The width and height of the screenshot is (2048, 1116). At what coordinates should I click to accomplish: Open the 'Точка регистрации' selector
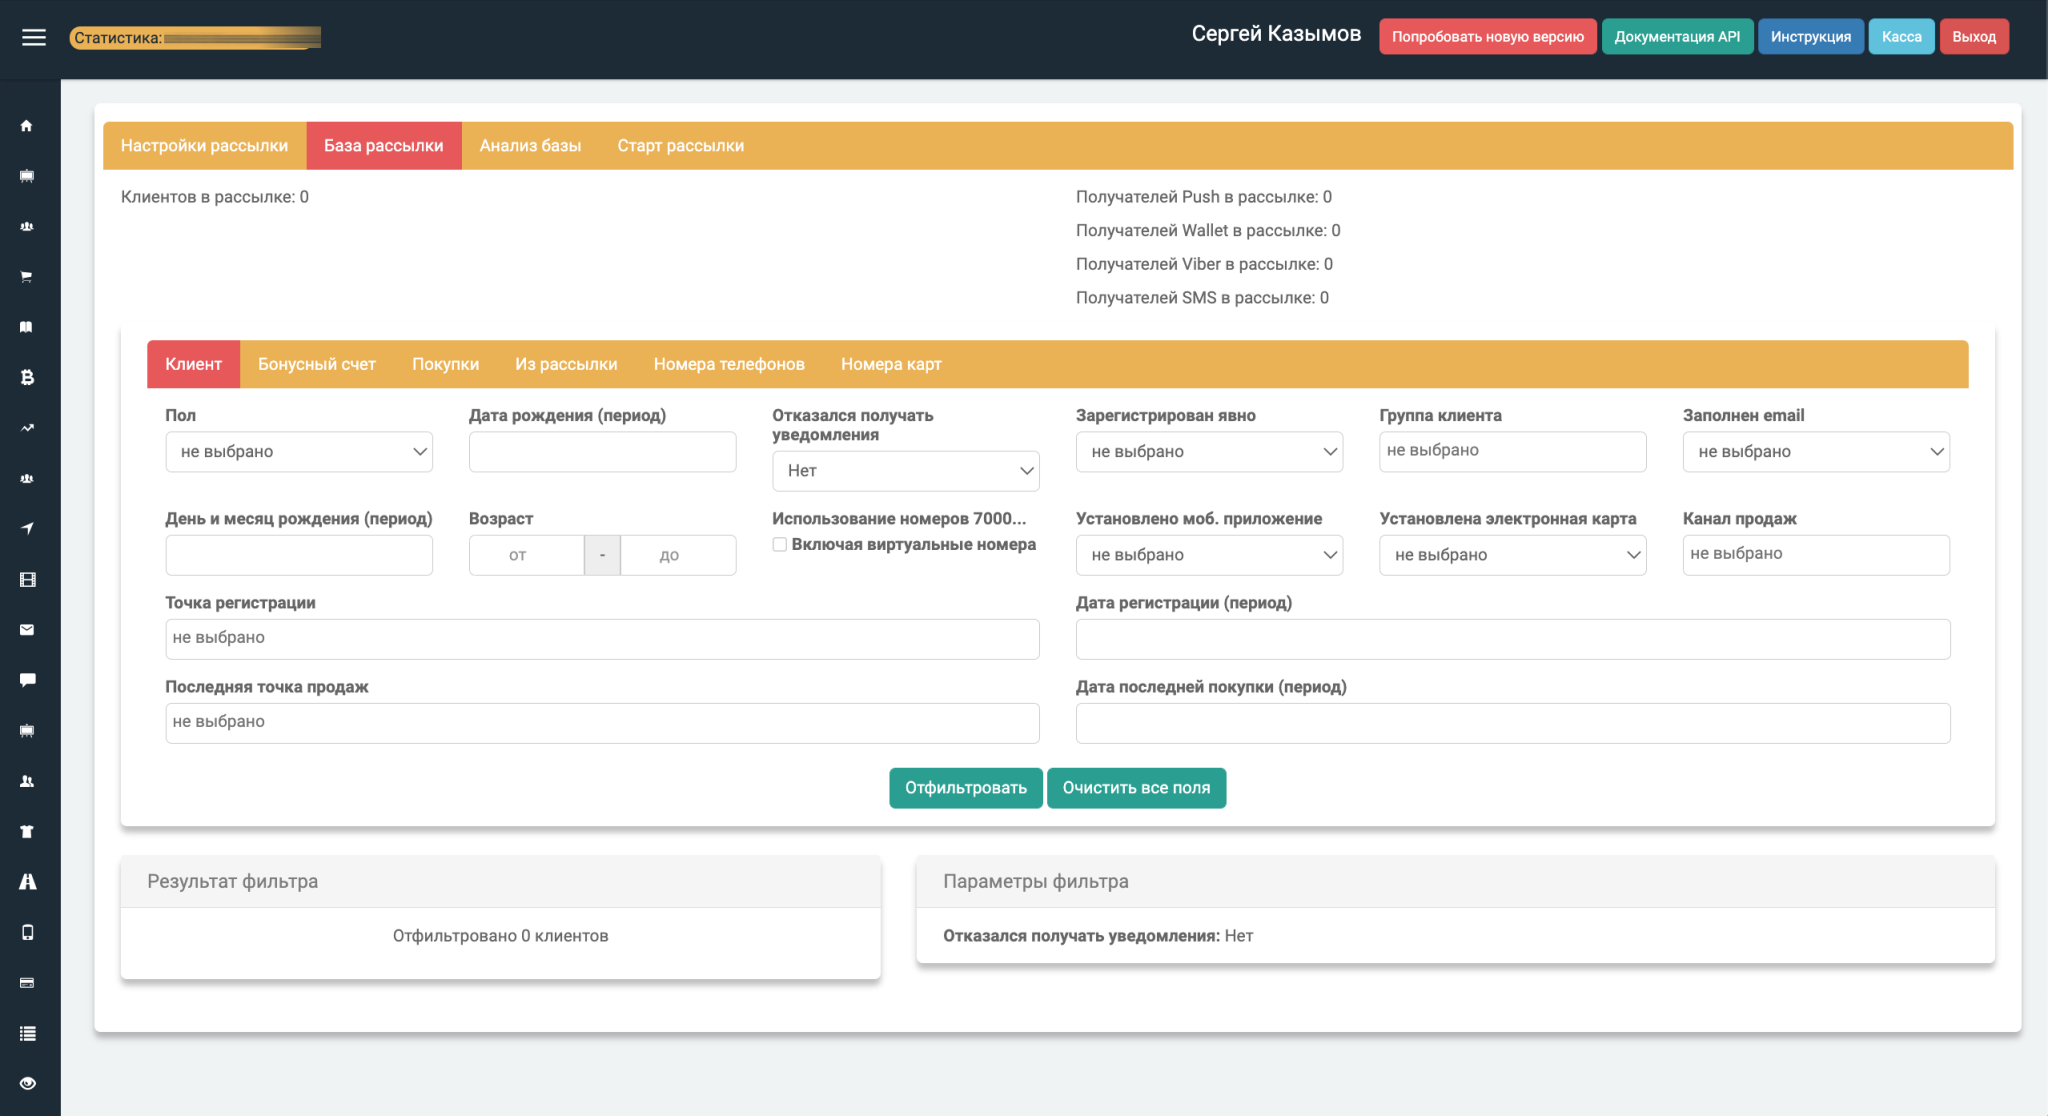coord(602,639)
